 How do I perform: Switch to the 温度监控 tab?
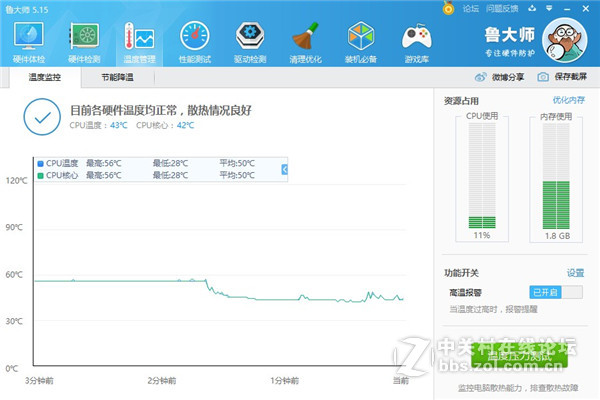click(x=45, y=77)
